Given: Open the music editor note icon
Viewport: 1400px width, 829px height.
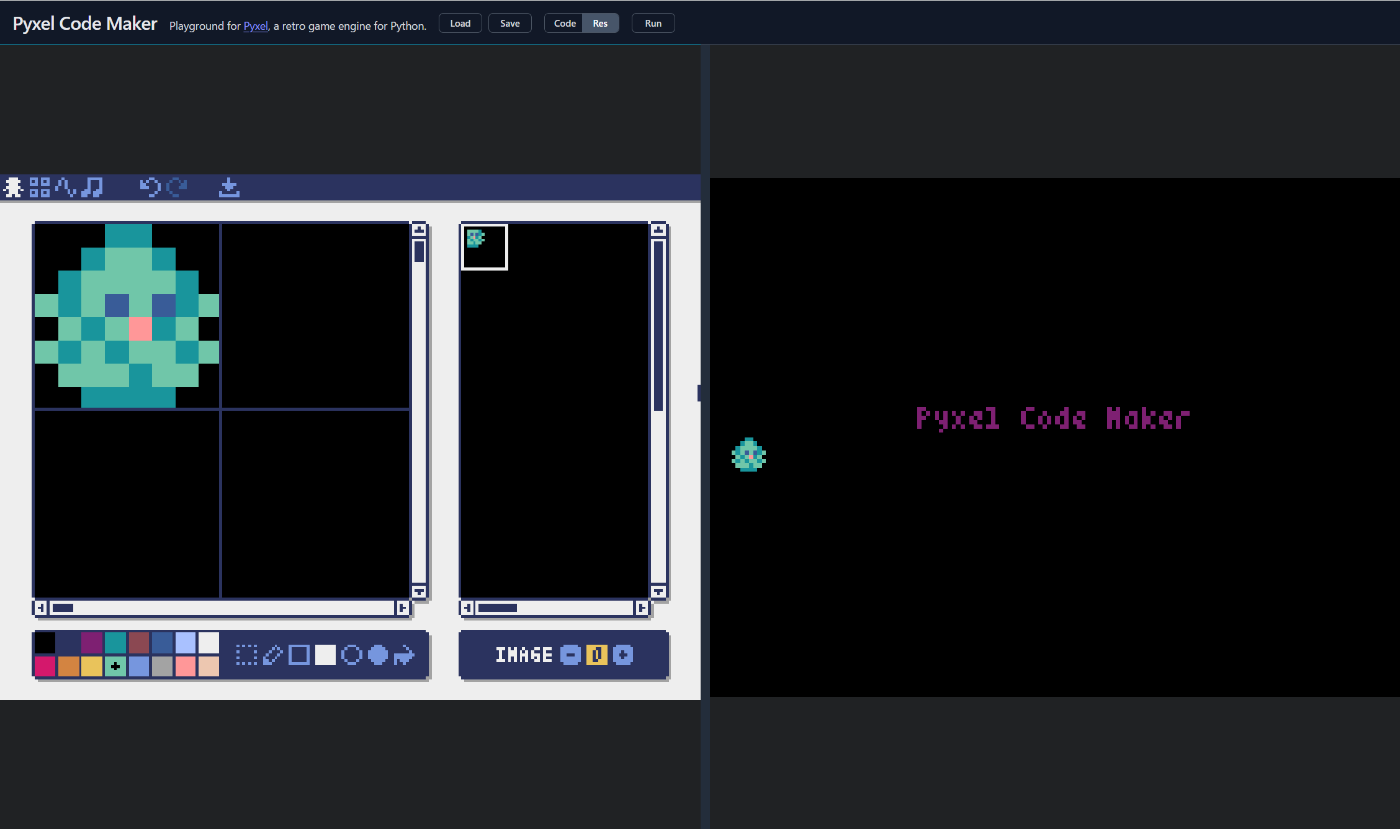Looking at the screenshot, I should pos(92,187).
